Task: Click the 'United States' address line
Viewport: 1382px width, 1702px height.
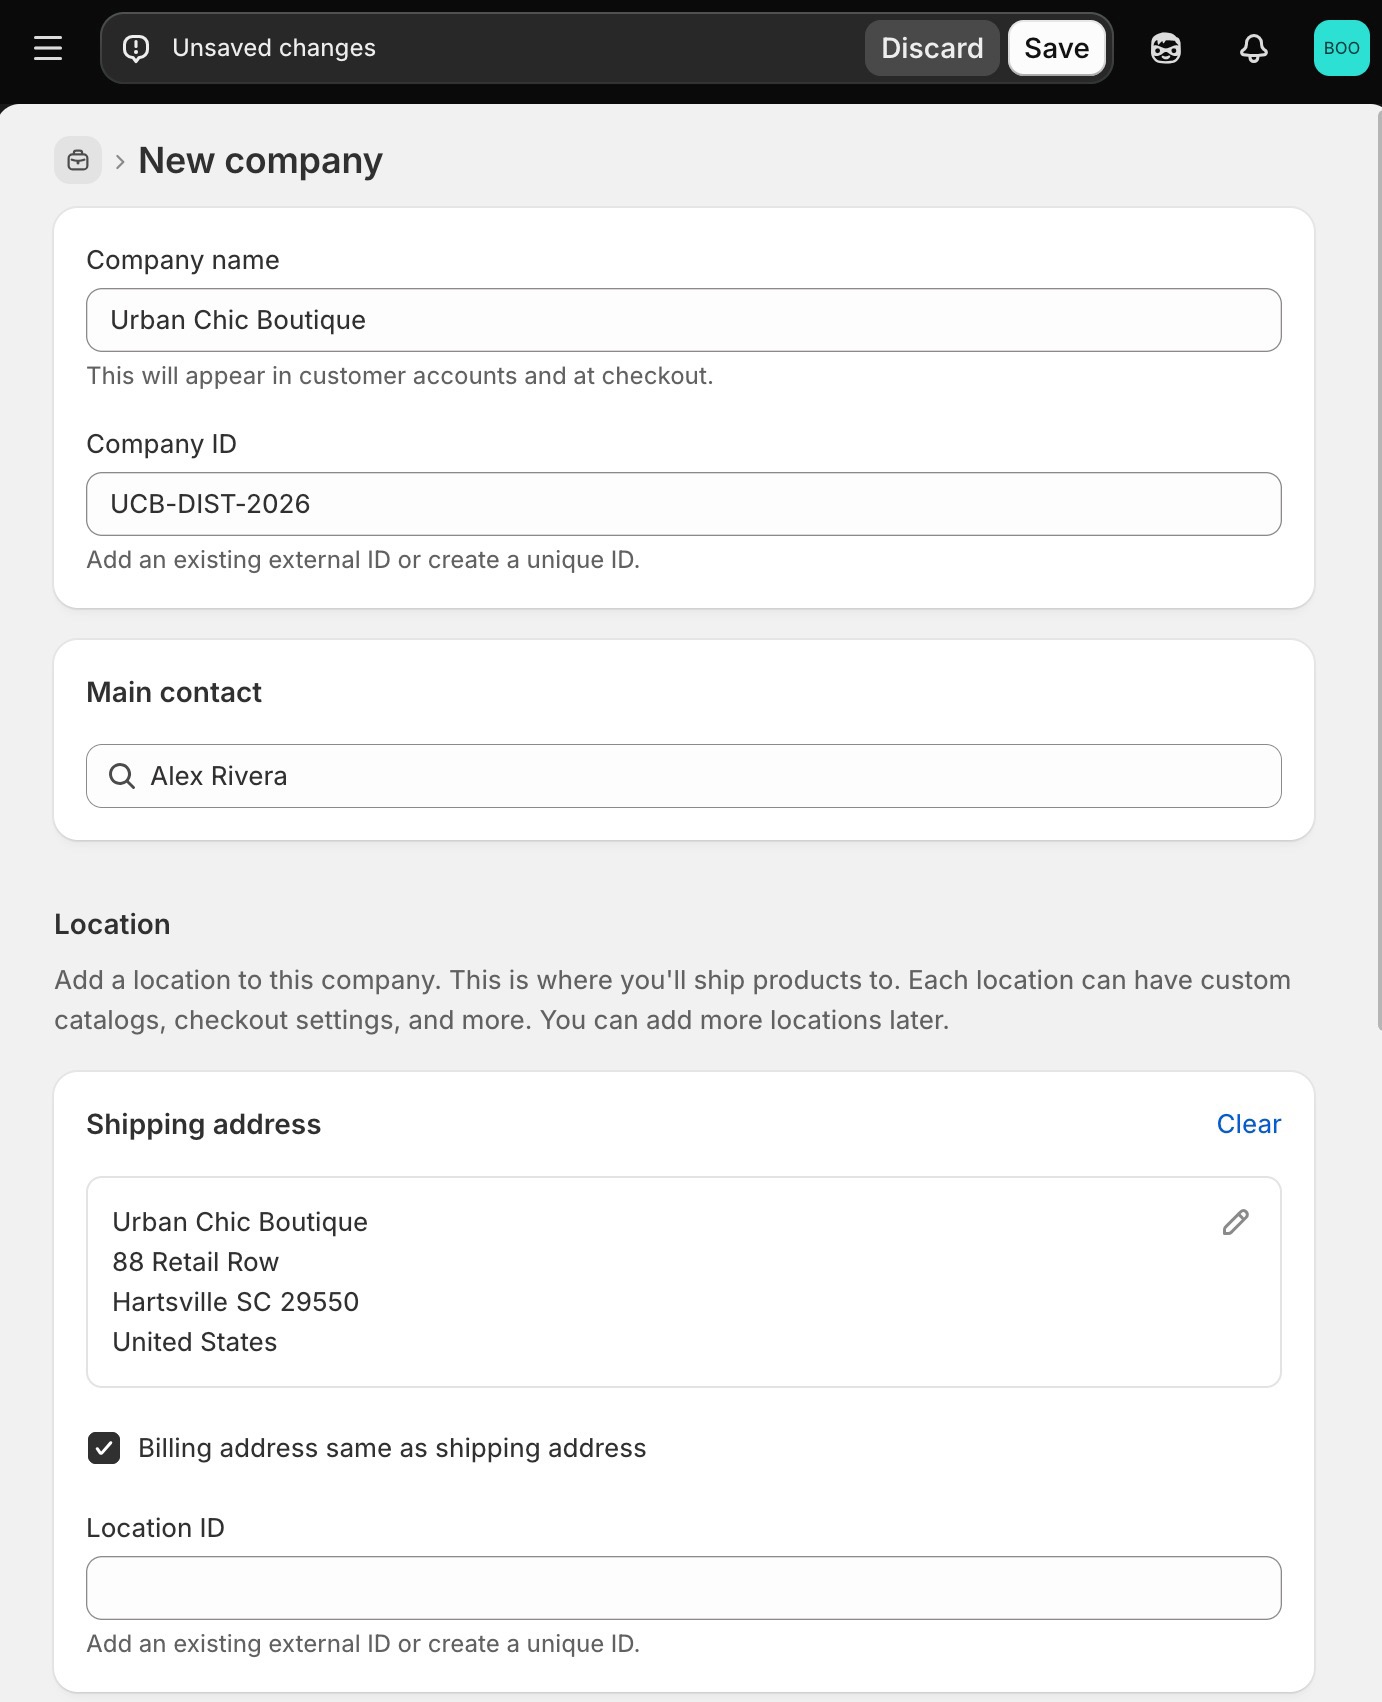Action: coord(195,1342)
